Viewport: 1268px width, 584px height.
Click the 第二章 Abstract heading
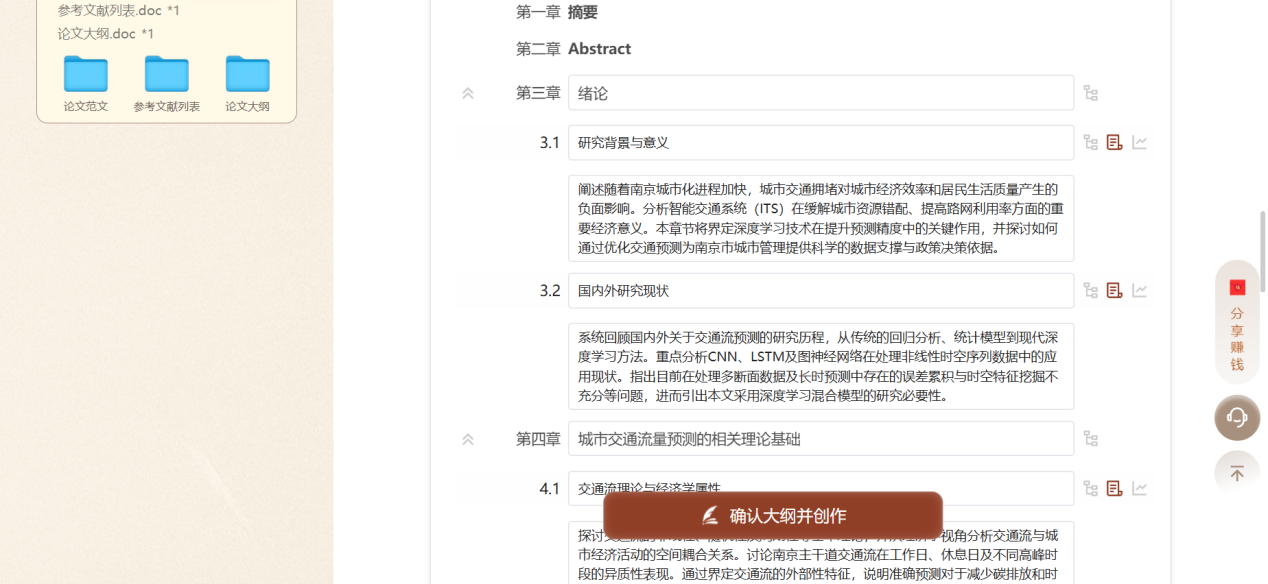(574, 49)
